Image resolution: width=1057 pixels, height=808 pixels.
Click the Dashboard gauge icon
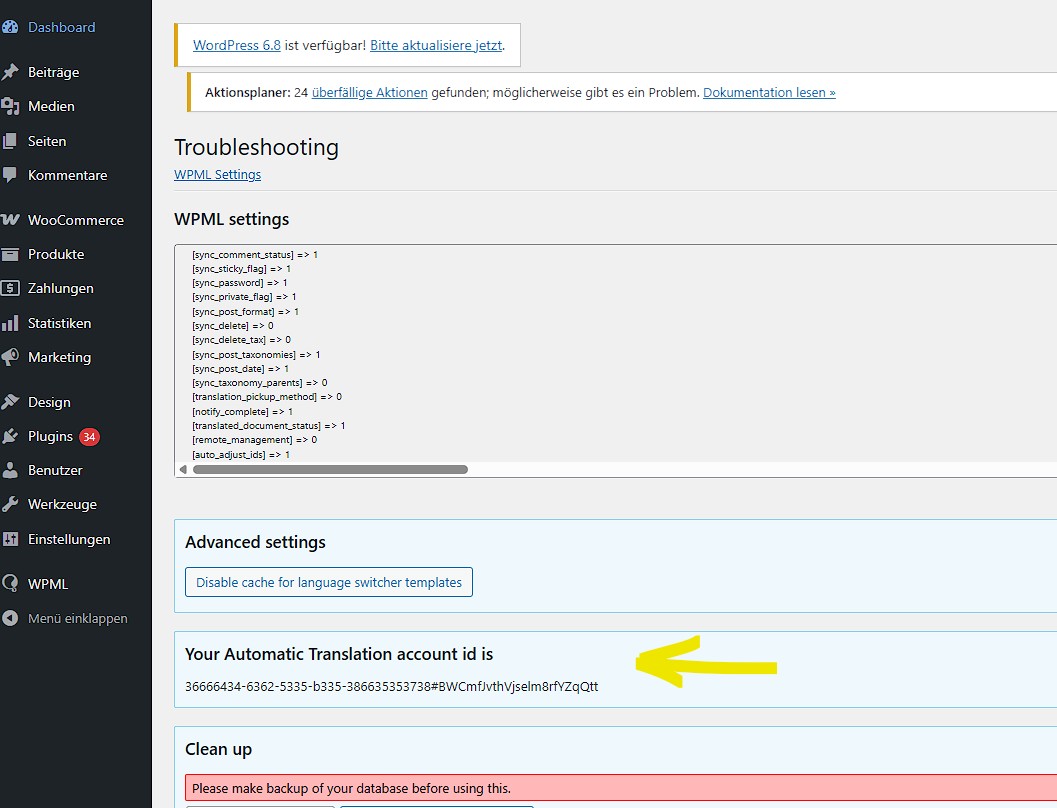[10, 27]
